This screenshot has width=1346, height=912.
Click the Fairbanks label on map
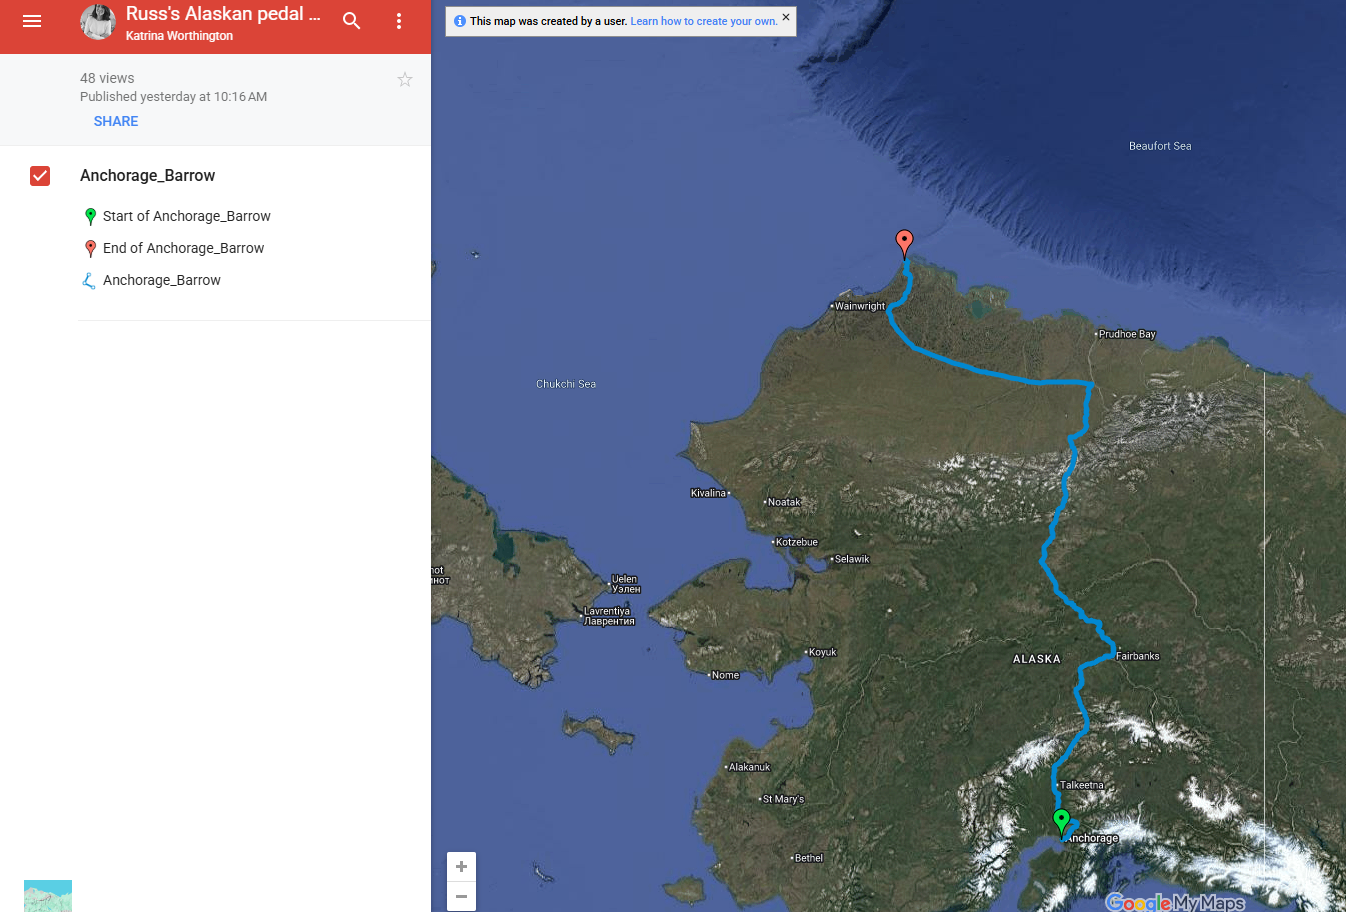point(1137,656)
